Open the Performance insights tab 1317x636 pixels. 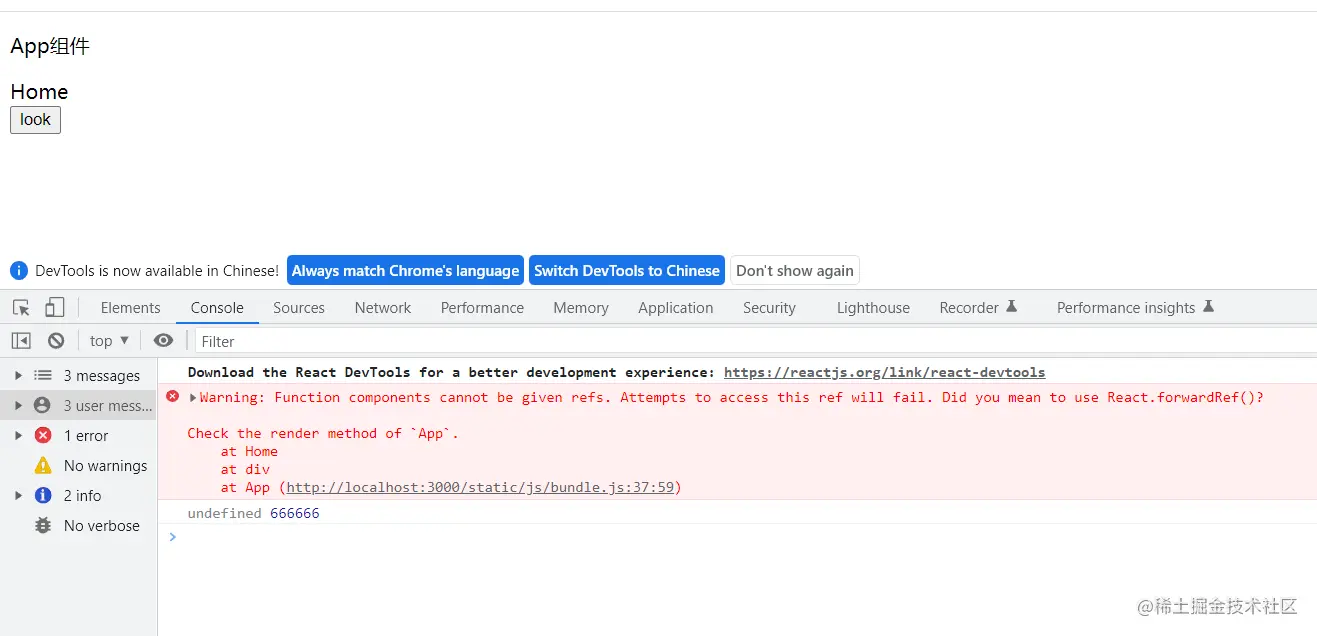(x=1135, y=308)
